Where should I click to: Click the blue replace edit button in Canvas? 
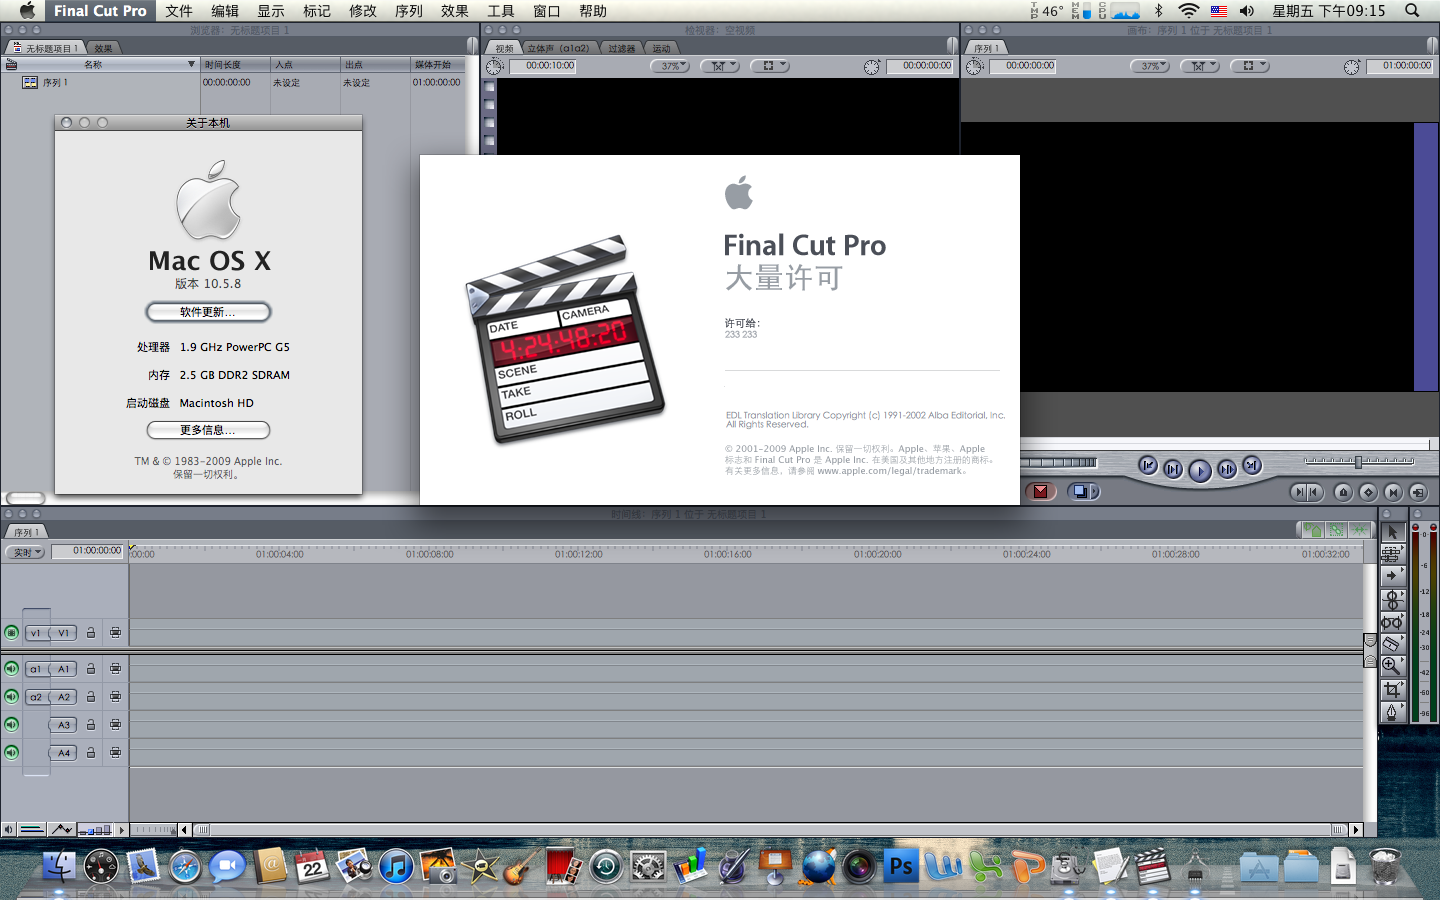[x=1083, y=491]
